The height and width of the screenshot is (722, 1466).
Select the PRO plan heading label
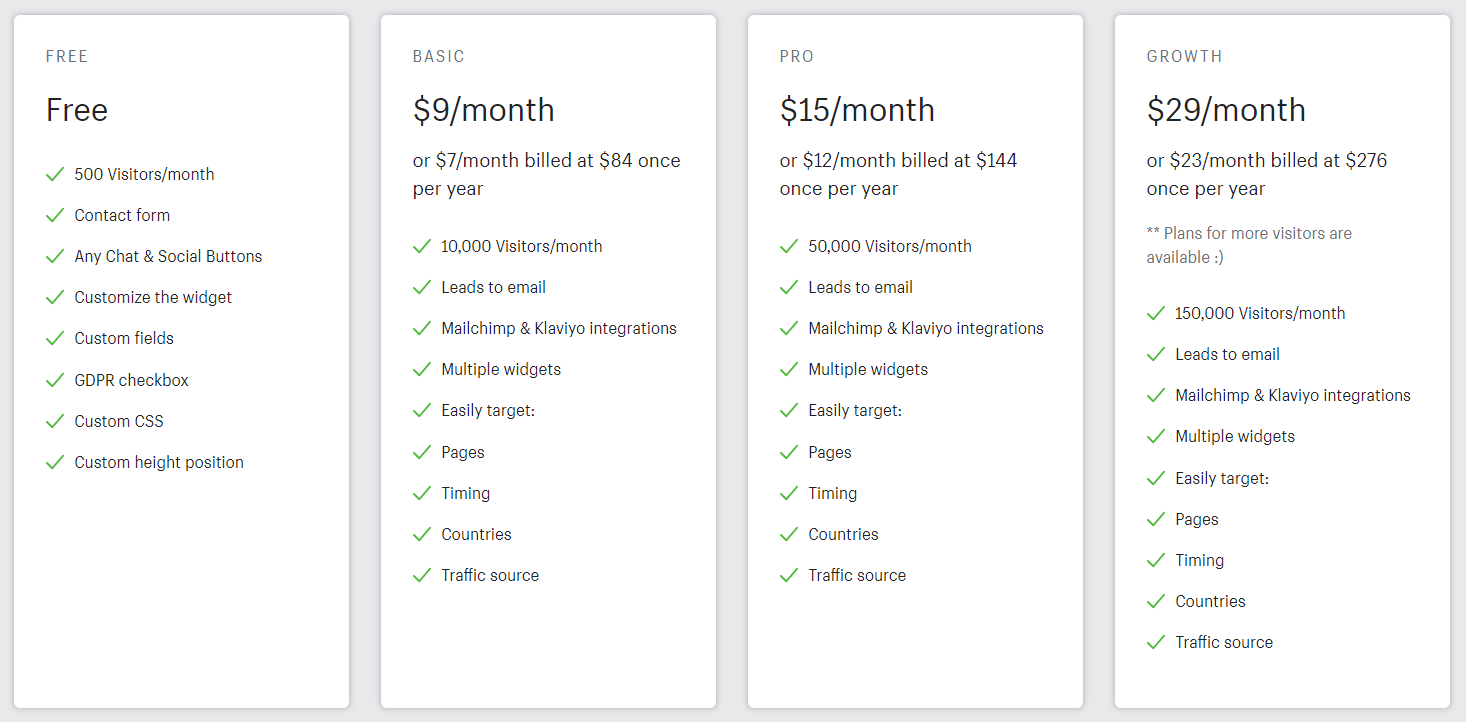click(x=797, y=57)
